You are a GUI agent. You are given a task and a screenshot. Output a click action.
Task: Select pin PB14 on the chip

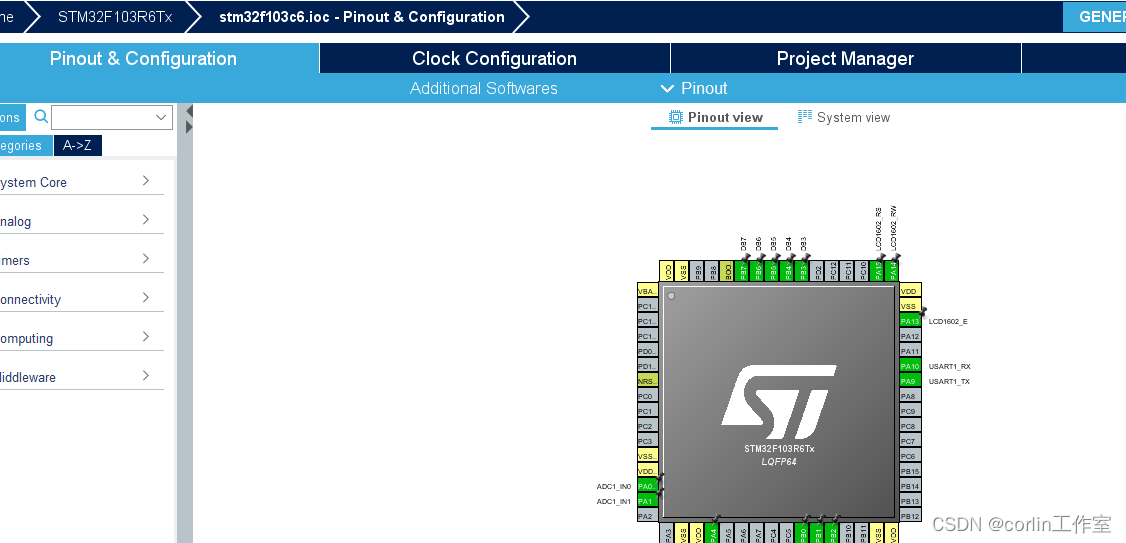pyautogui.click(x=910, y=486)
